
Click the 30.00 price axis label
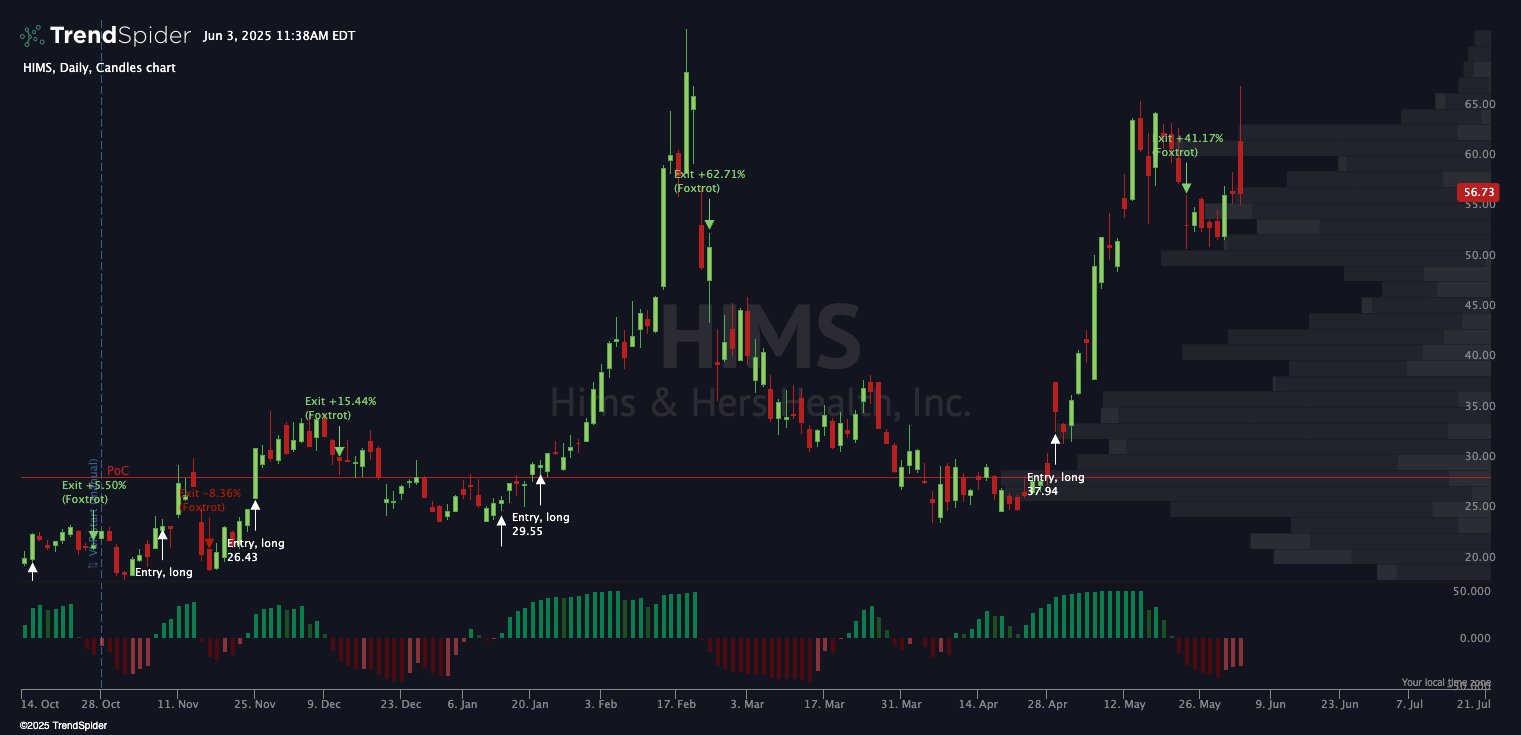point(1479,456)
